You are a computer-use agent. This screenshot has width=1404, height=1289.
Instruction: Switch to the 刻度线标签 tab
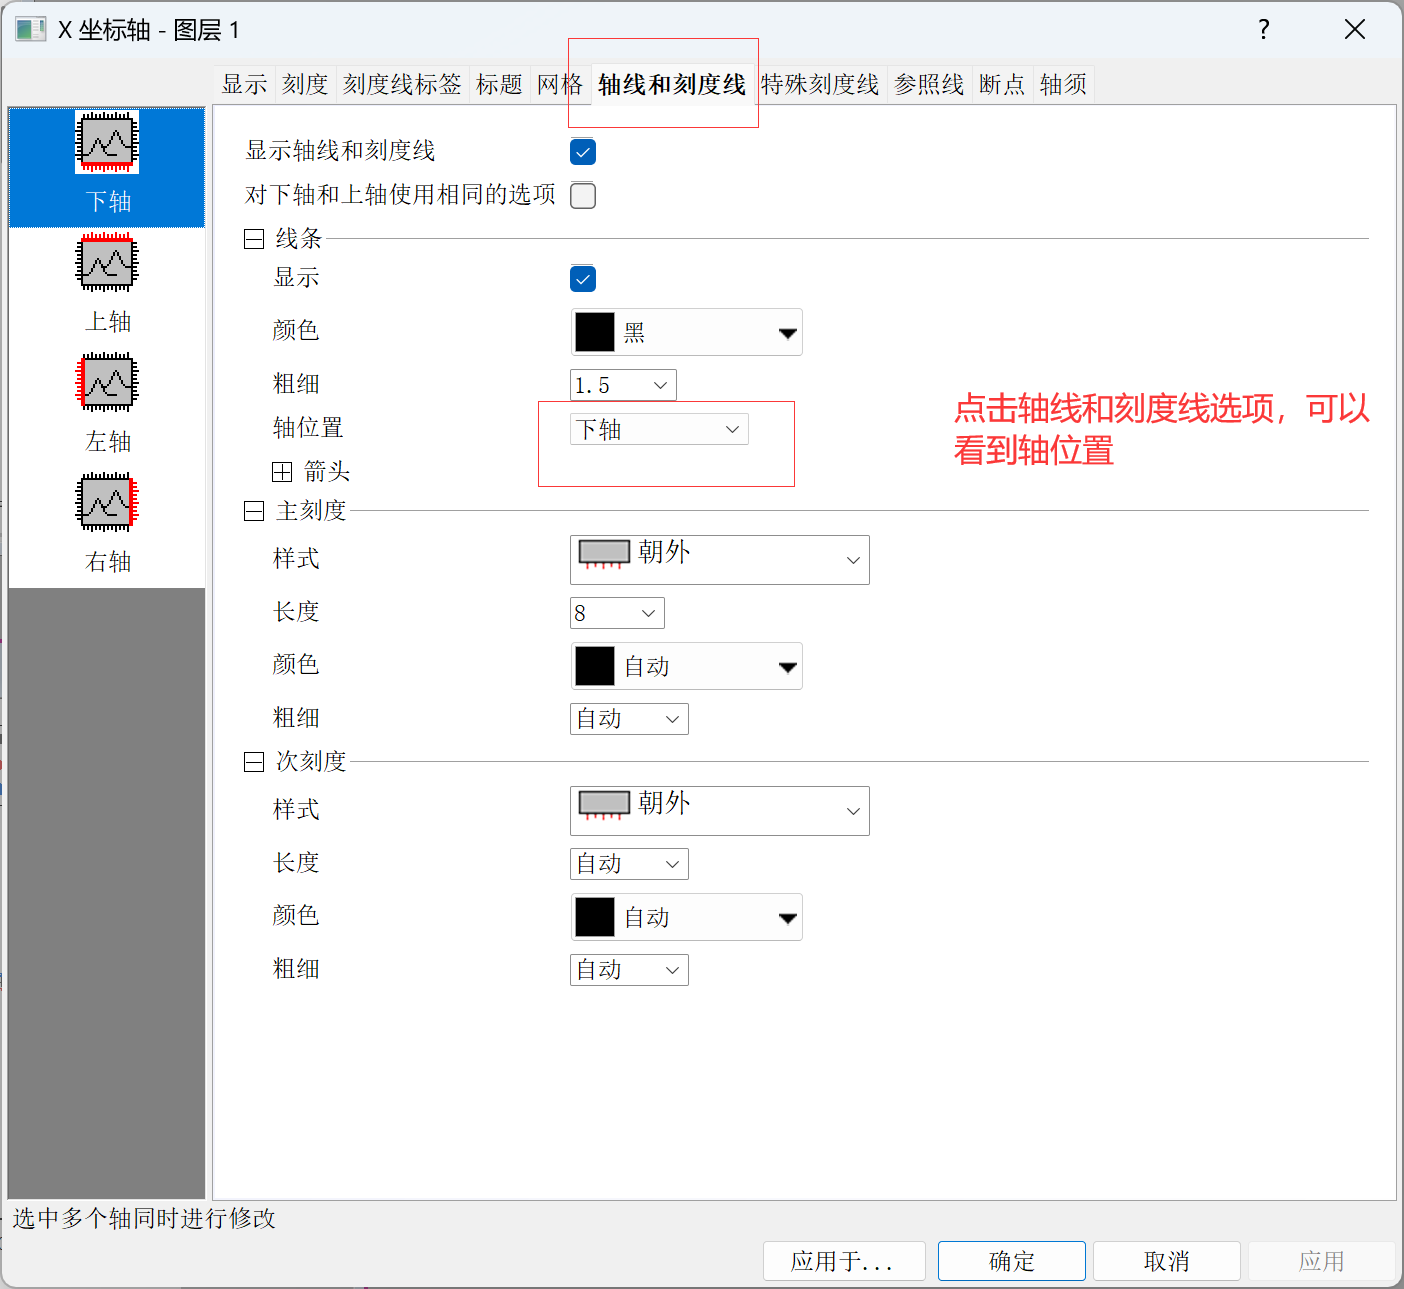point(402,84)
